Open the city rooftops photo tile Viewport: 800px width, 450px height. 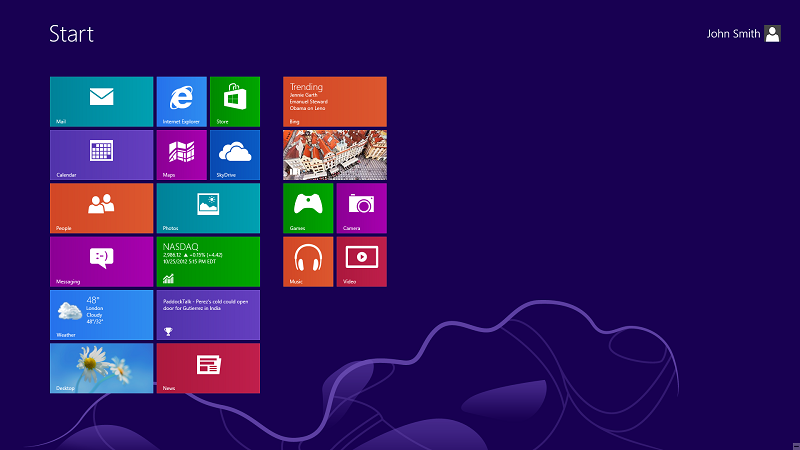click(x=335, y=155)
